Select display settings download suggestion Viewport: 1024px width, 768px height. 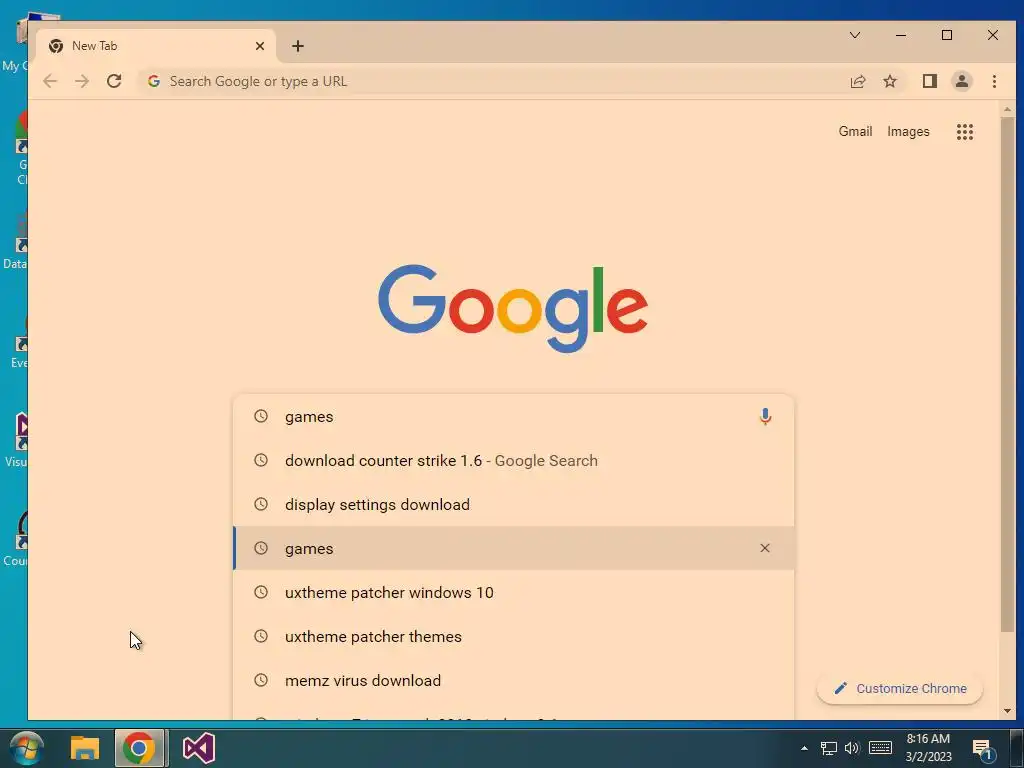tap(513, 504)
